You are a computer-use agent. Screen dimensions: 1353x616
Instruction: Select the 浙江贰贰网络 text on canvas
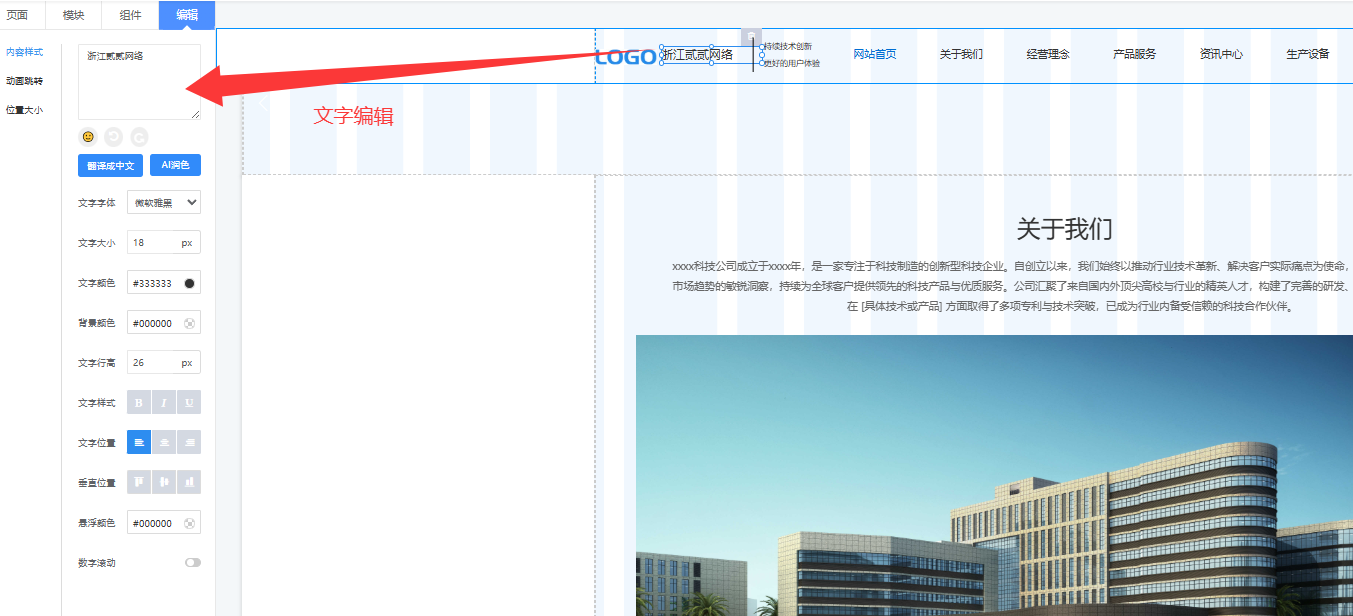point(698,55)
